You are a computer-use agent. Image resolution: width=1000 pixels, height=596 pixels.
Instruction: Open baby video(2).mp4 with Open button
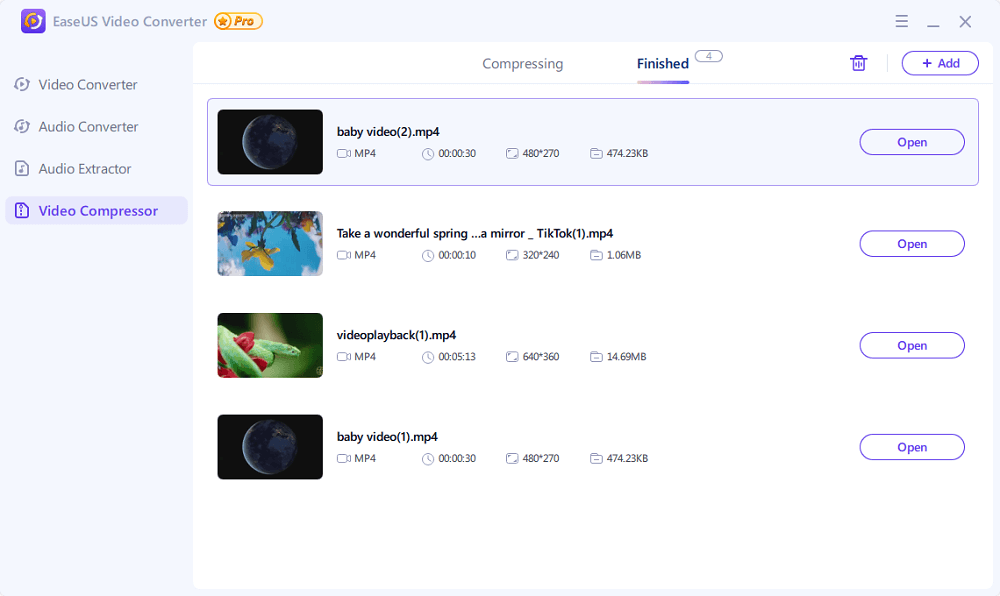pos(911,142)
